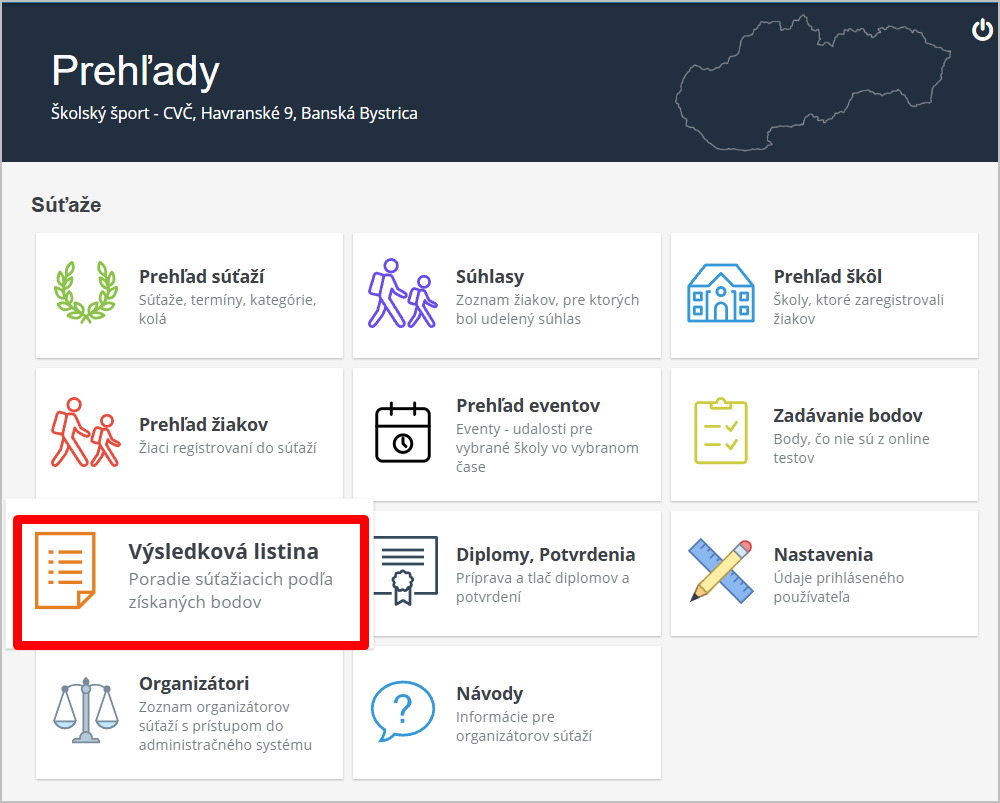
Task: Click text 'Poradie súťažiacich podľa získaných bodov'
Action: [231, 591]
